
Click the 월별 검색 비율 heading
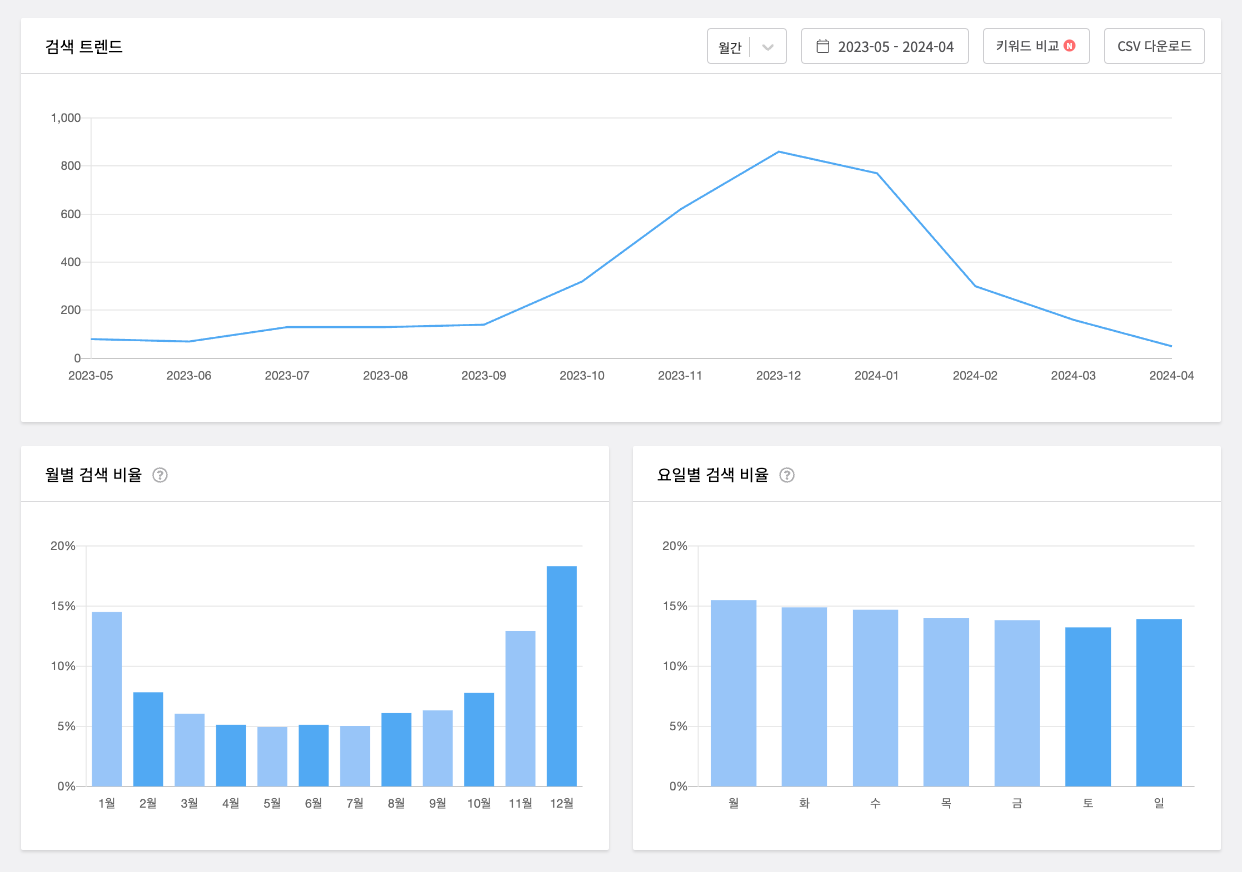coord(93,475)
